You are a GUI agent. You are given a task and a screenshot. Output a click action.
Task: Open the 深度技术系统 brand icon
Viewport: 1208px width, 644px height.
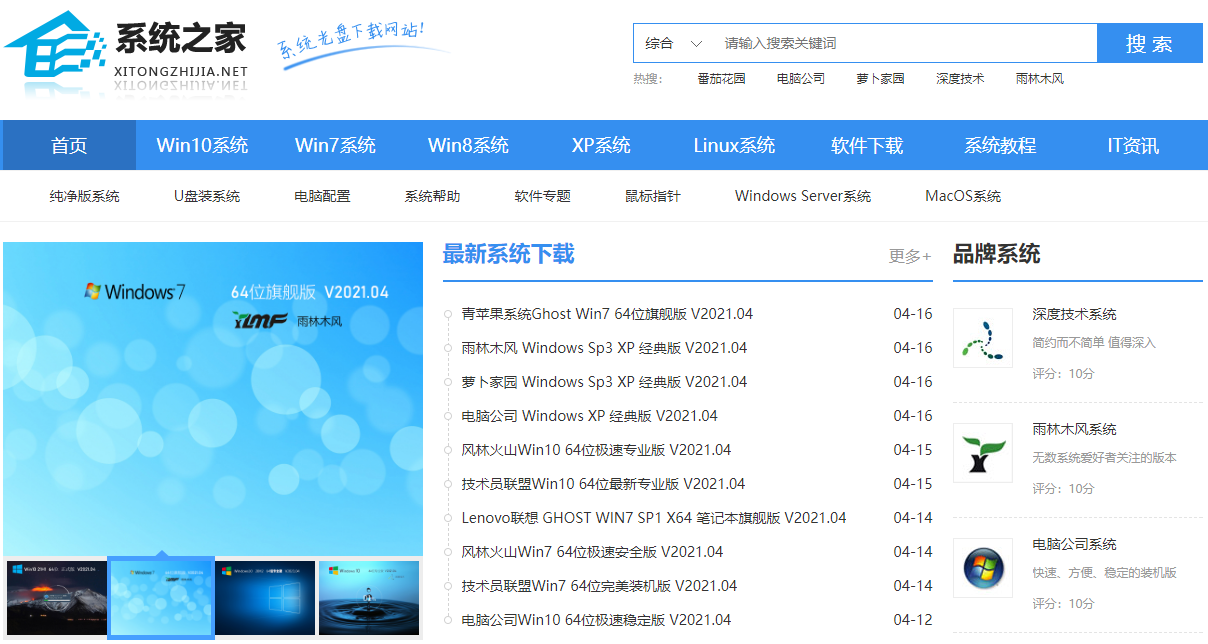tap(982, 338)
